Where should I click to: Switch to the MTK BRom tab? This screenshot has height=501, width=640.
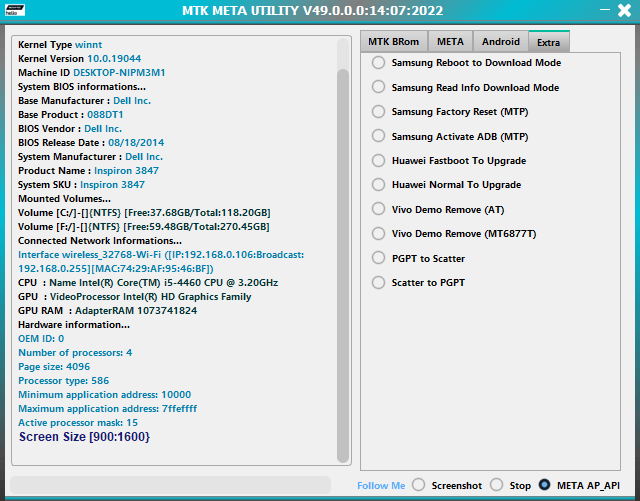click(393, 42)
